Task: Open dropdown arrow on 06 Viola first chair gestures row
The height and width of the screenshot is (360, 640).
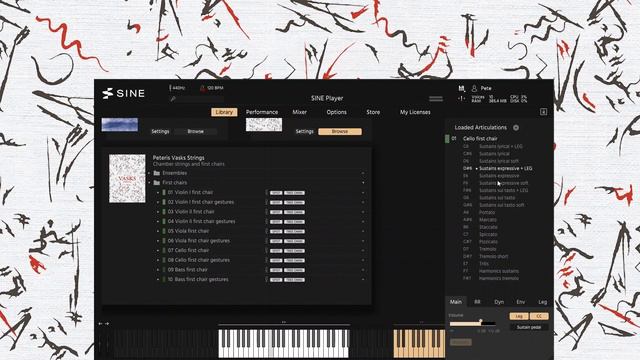Action: 363,241
